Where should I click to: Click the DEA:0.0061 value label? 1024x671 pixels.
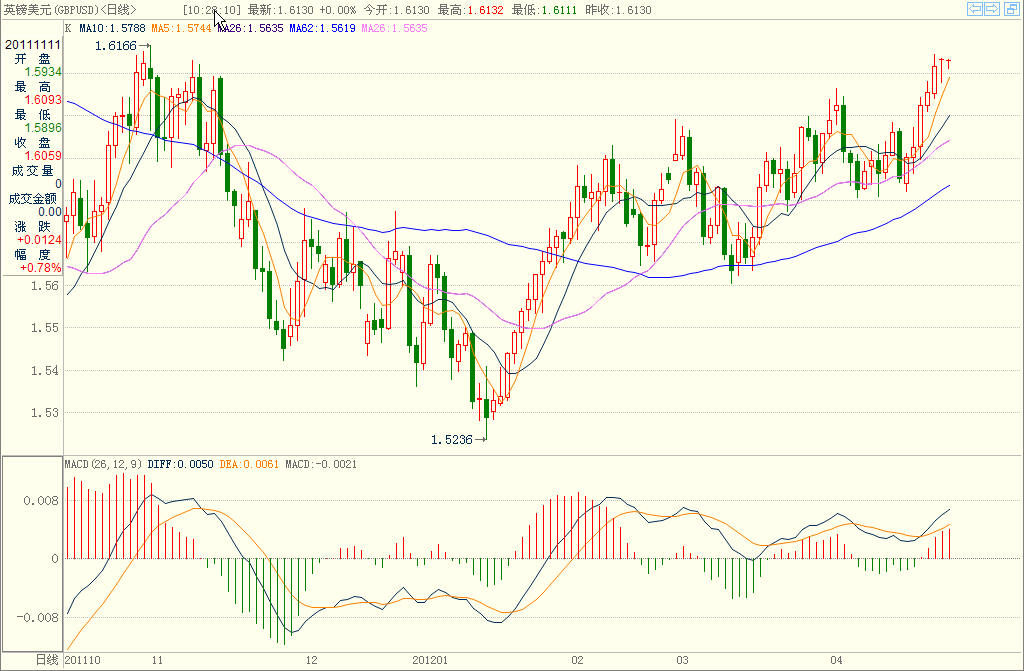249,464
